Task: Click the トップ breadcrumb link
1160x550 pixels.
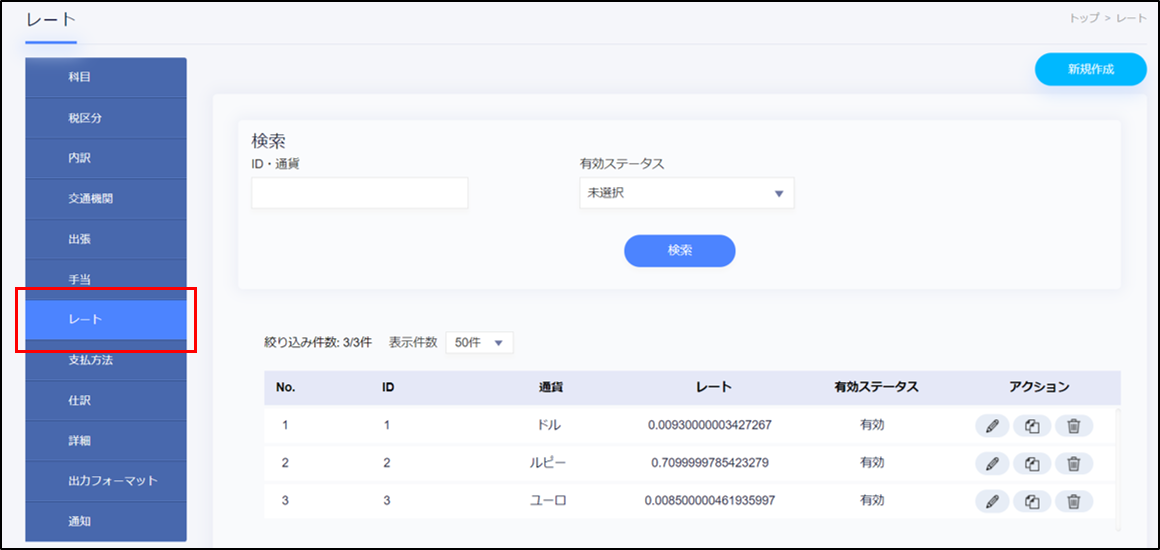Action: point(1085,19)
